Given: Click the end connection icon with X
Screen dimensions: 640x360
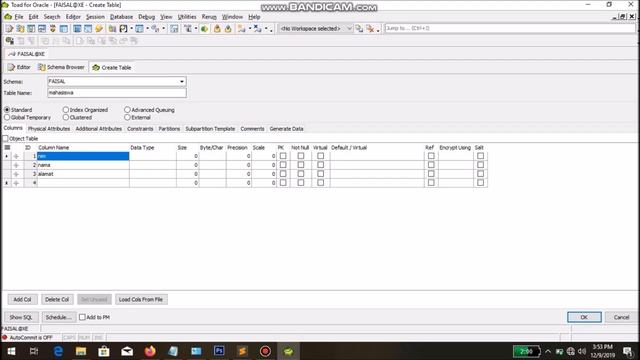Looking at the screenshot, I should [258, 29].
